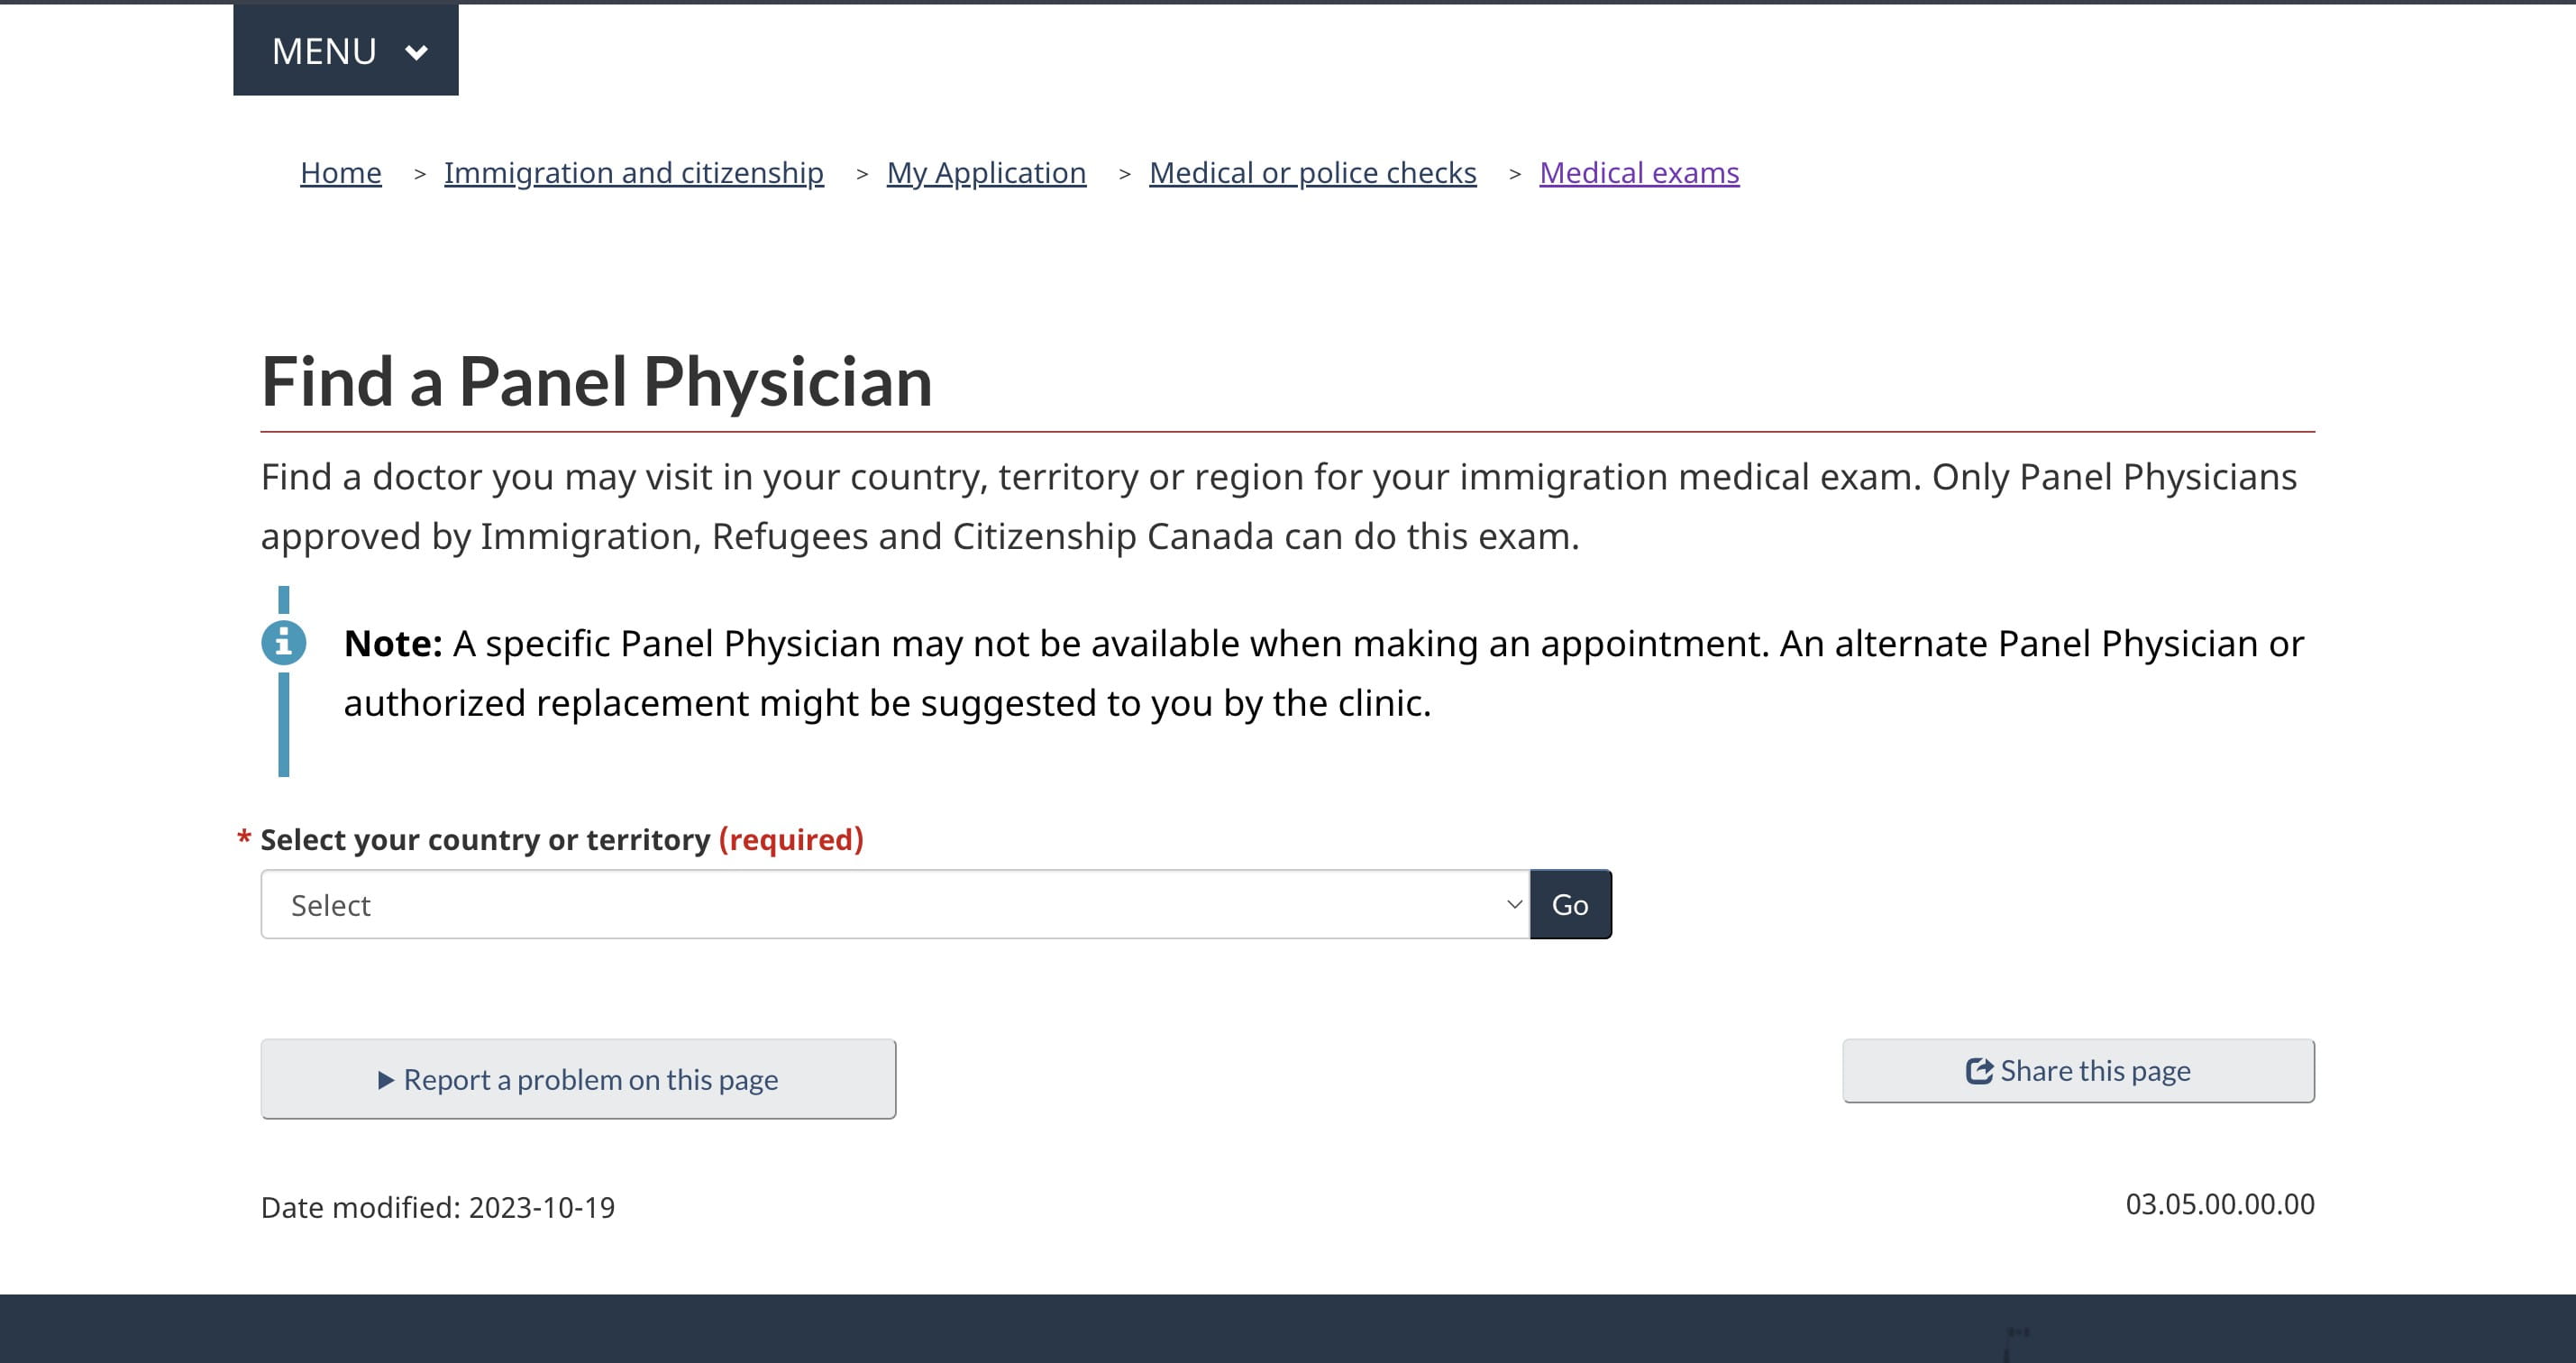Open Medical or police checks breadcrumb

coord(1312,173)
